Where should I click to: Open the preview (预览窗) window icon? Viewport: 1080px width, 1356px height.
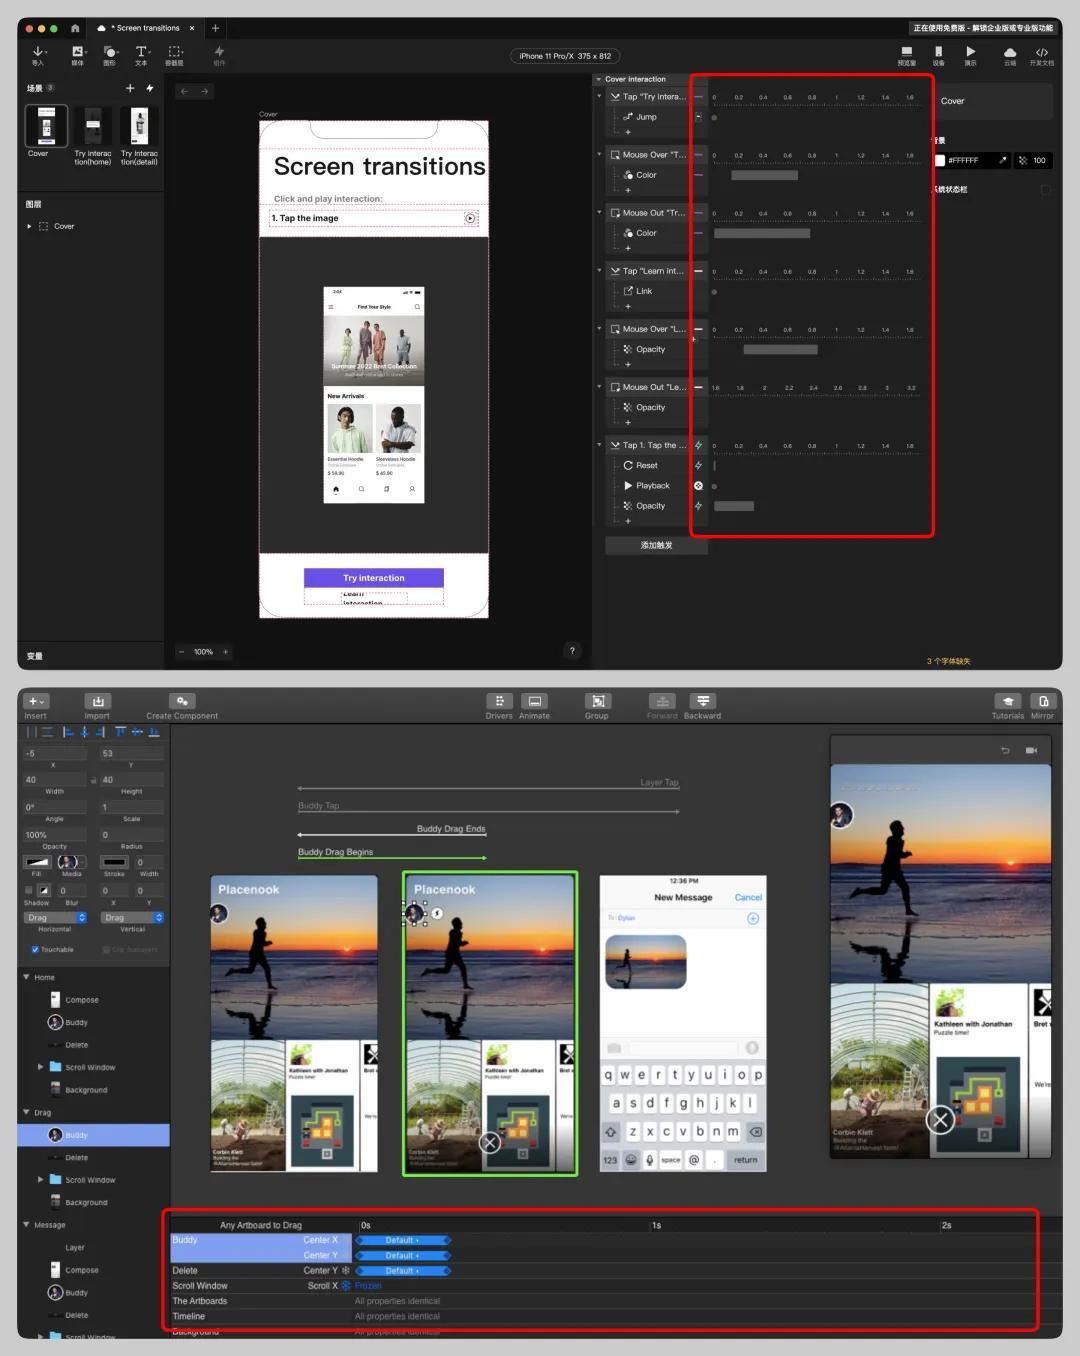(x=906, y=51)
